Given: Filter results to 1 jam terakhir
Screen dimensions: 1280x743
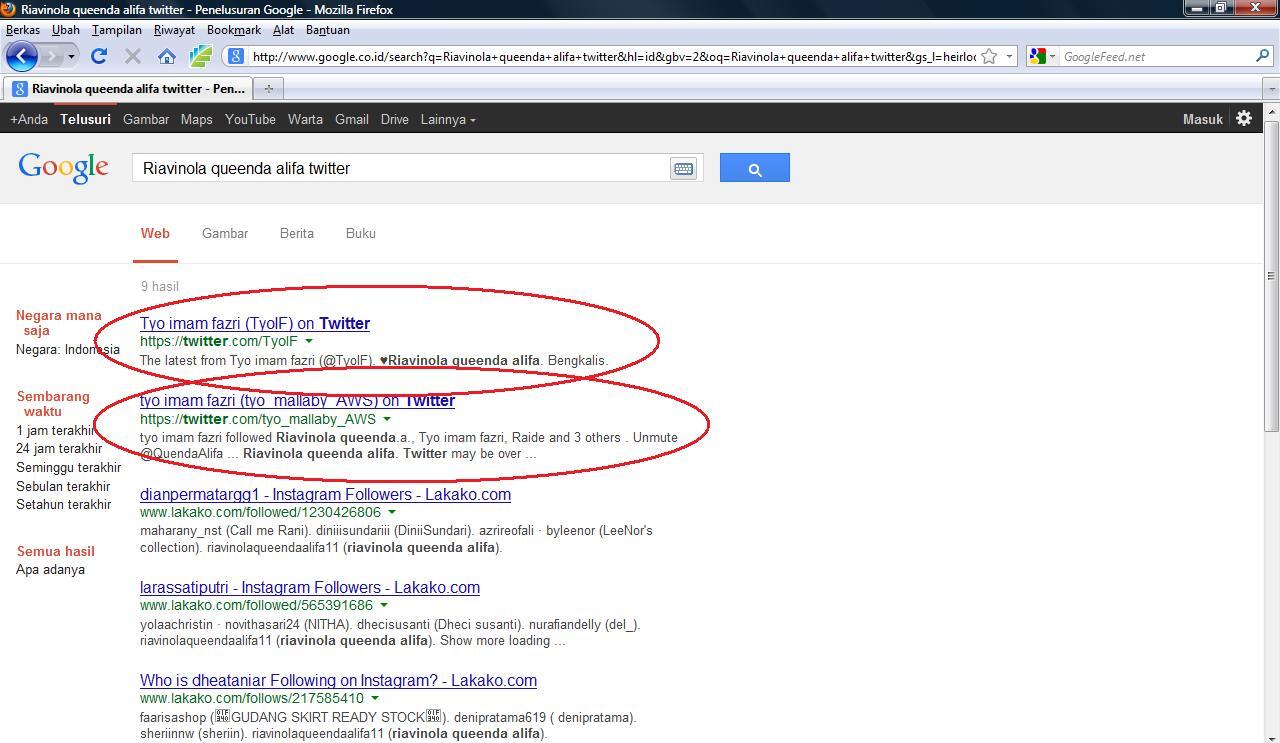Looking at the screenshot, I should [54, 430].
